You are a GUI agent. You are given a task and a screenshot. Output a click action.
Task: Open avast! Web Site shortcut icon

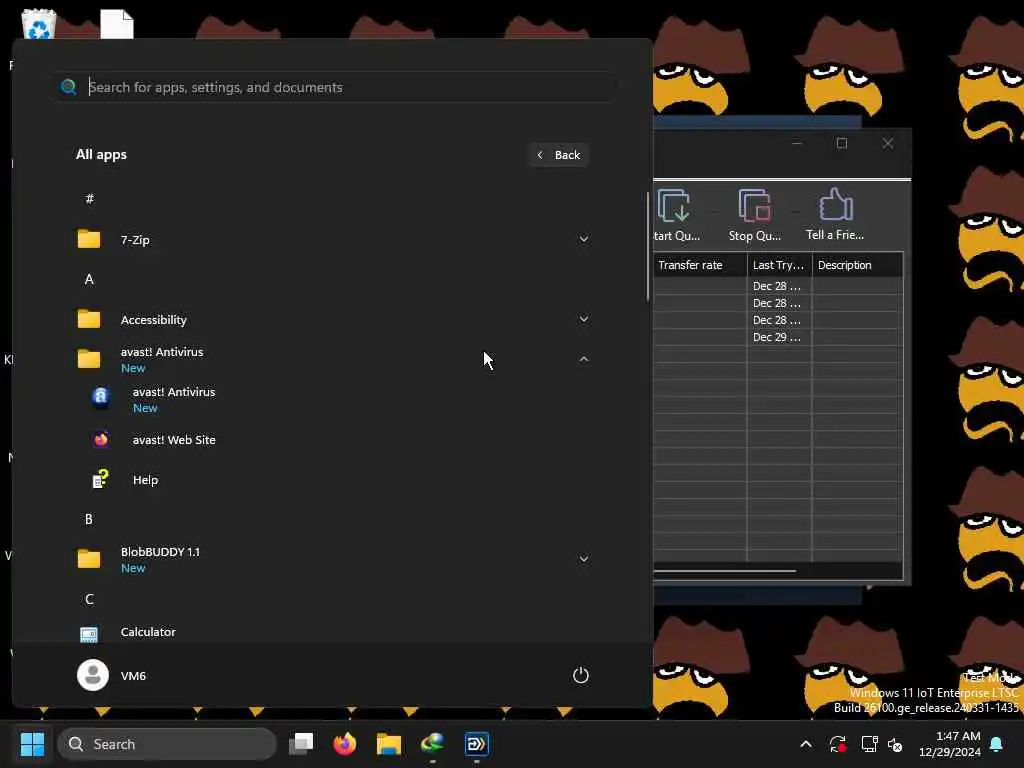coord(101,440)
